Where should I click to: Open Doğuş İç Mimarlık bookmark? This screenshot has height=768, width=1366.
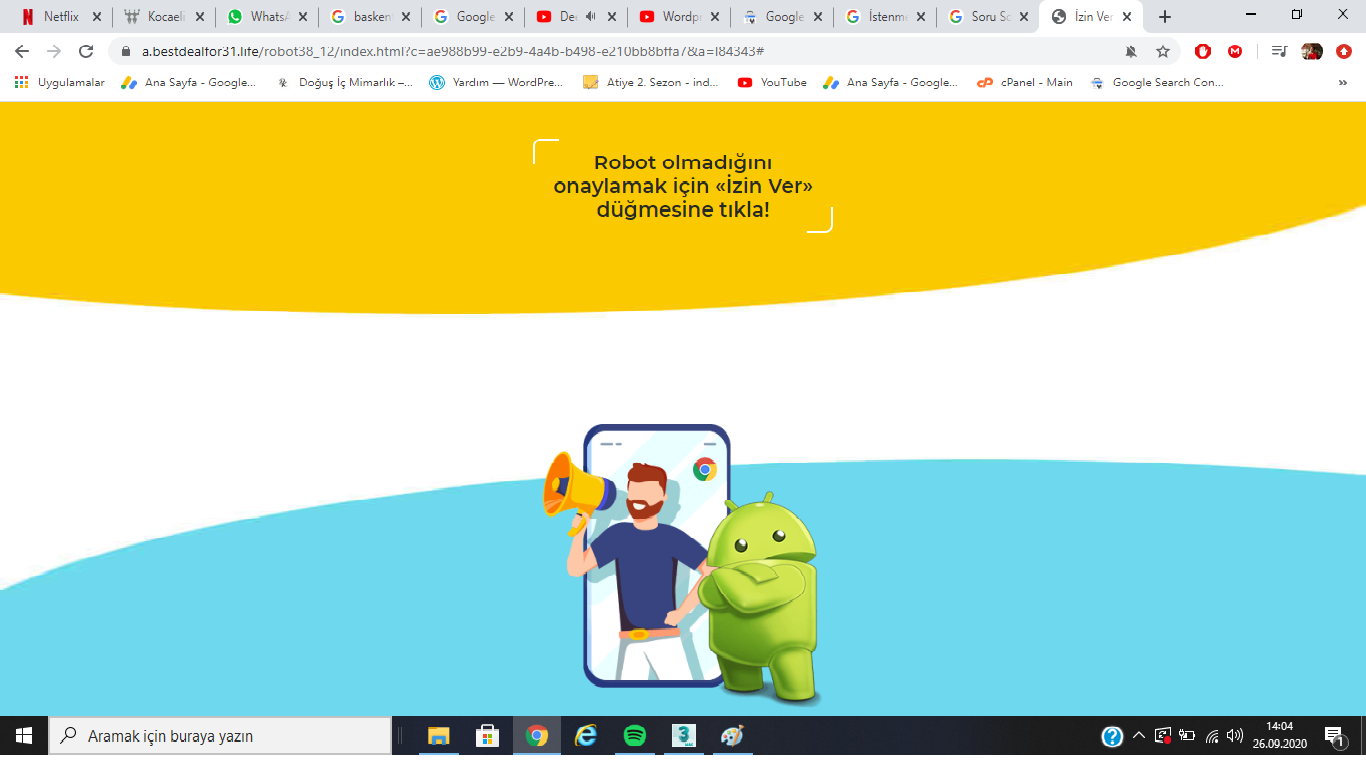coord(345,83)
